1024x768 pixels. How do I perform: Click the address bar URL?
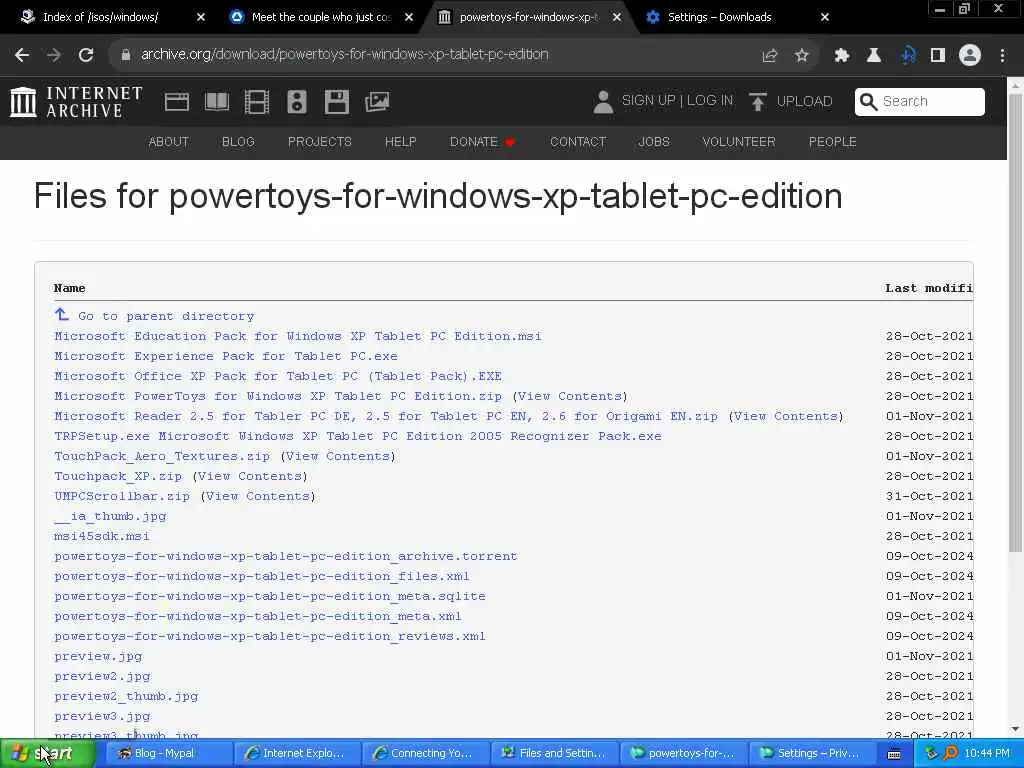[x=345, y=55]
